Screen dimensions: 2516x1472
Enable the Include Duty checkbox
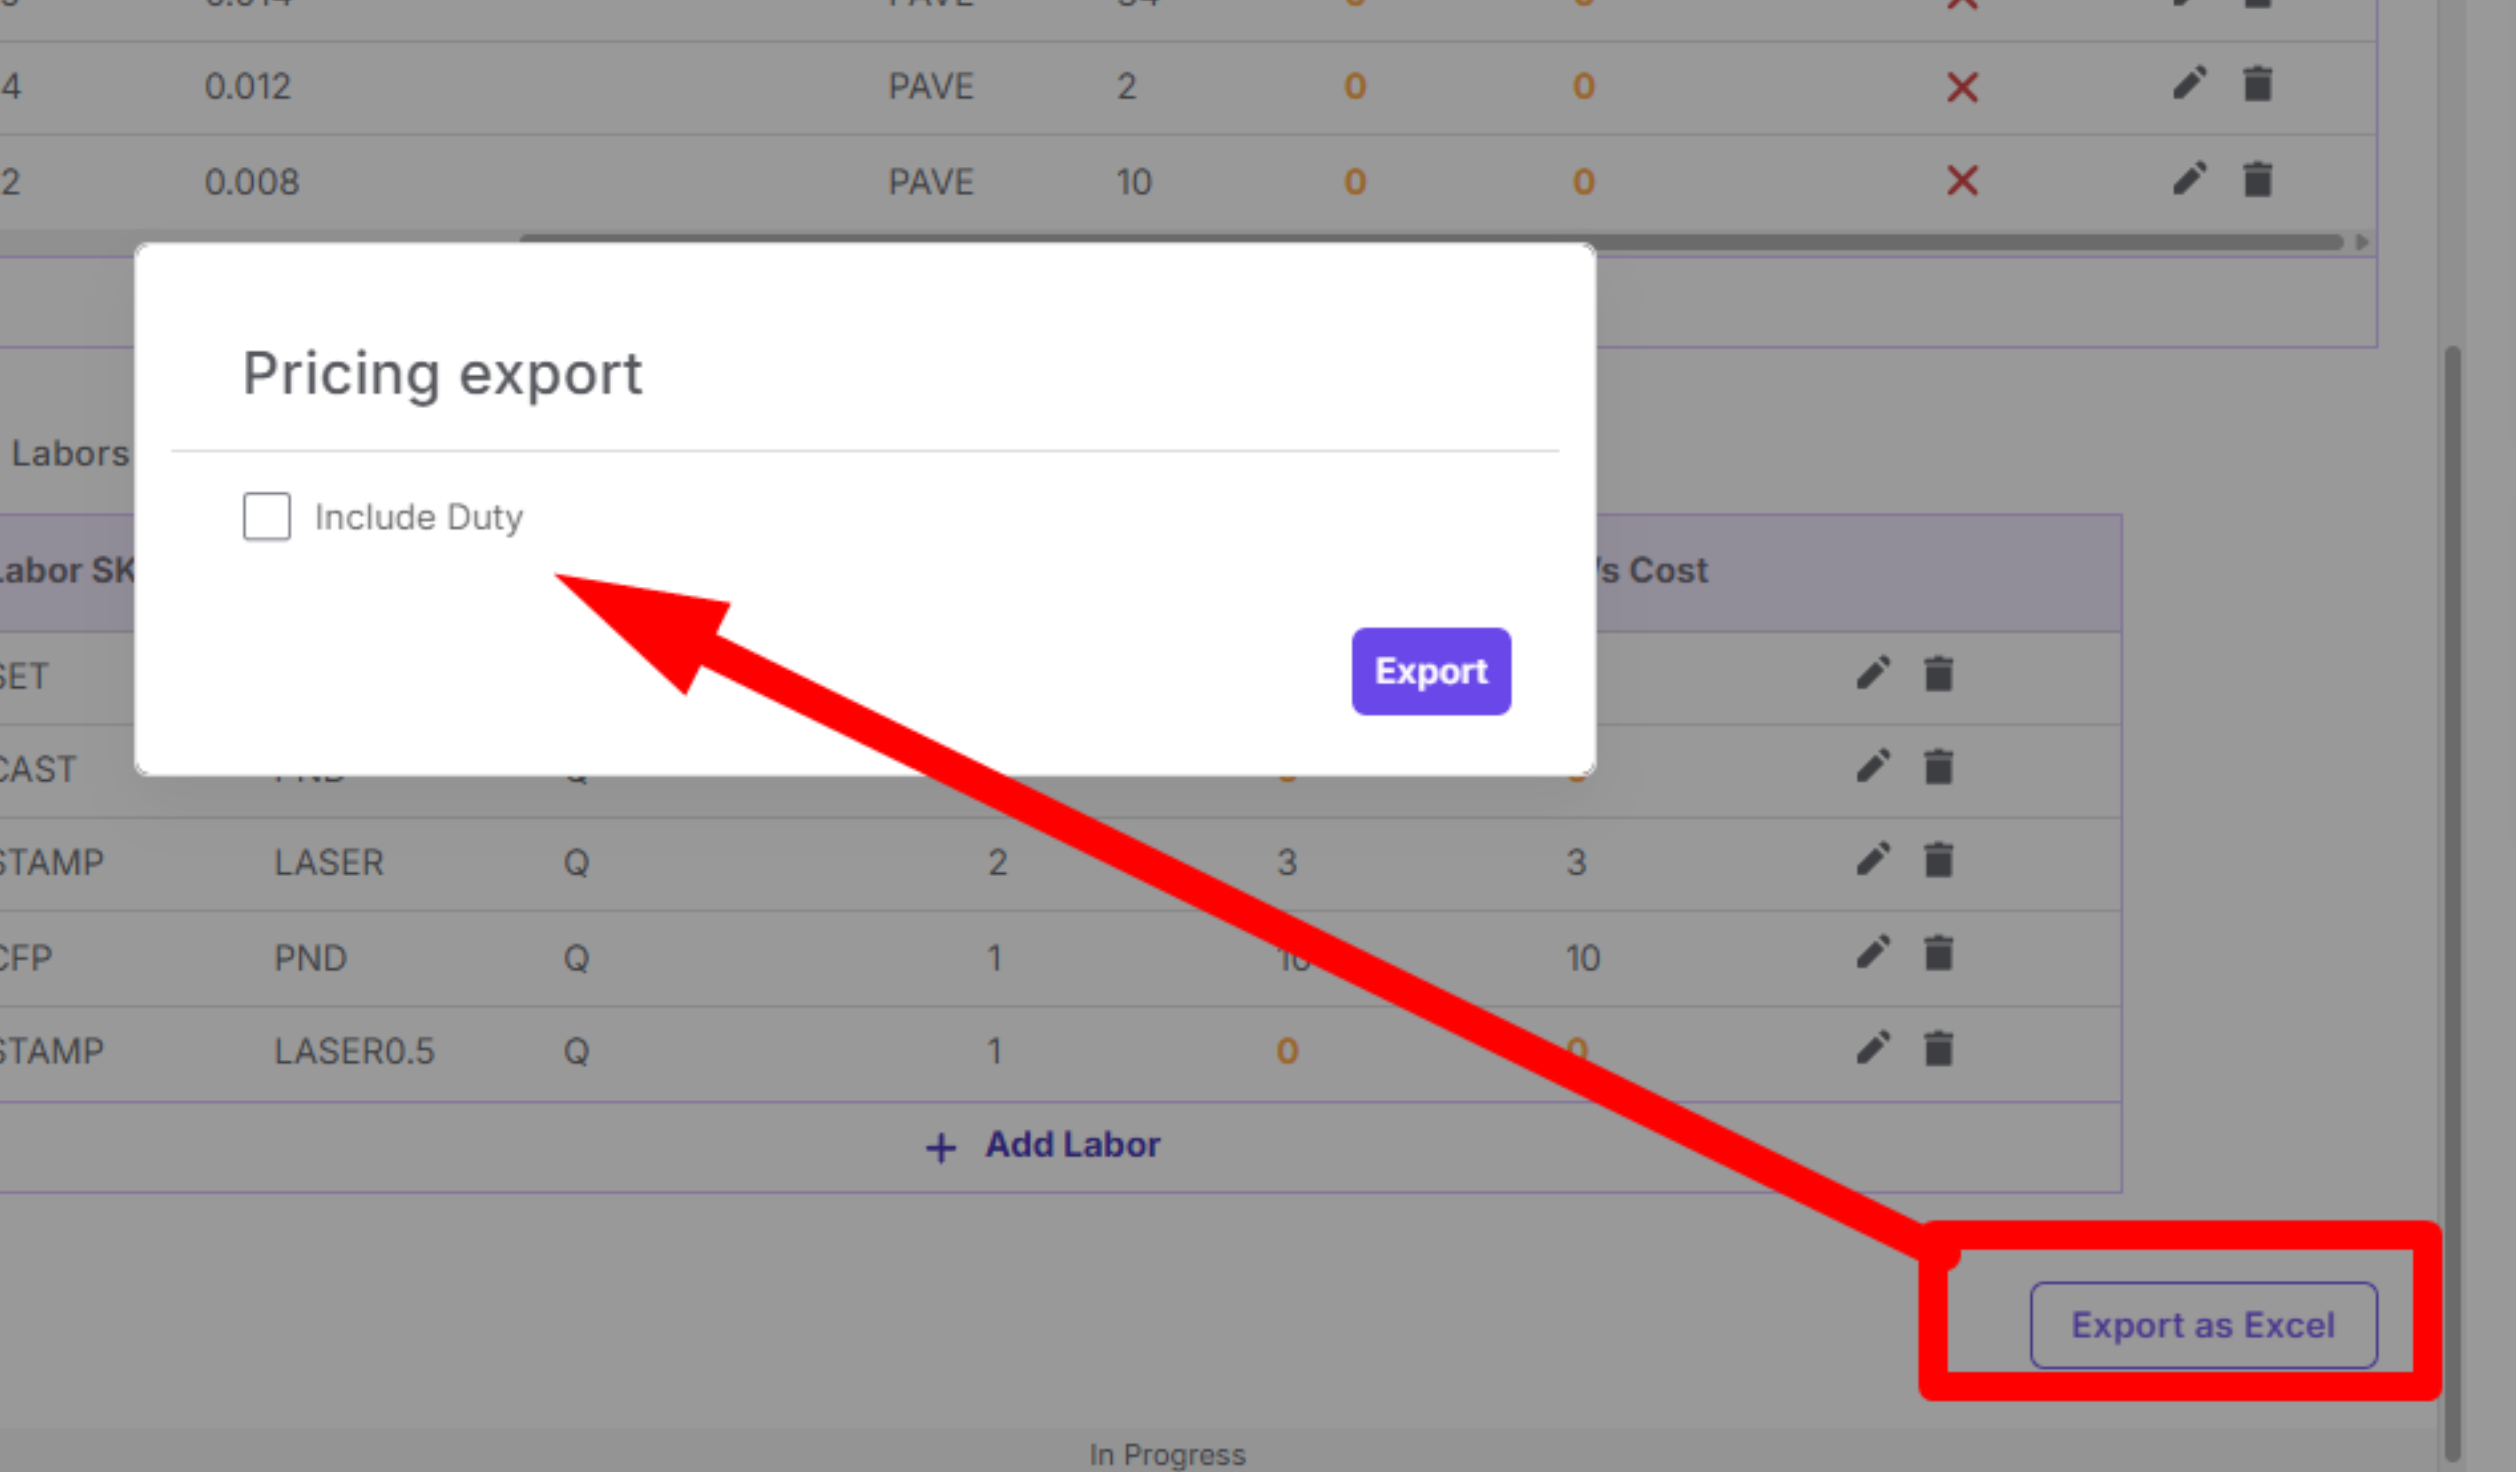[x=266, y=516]
